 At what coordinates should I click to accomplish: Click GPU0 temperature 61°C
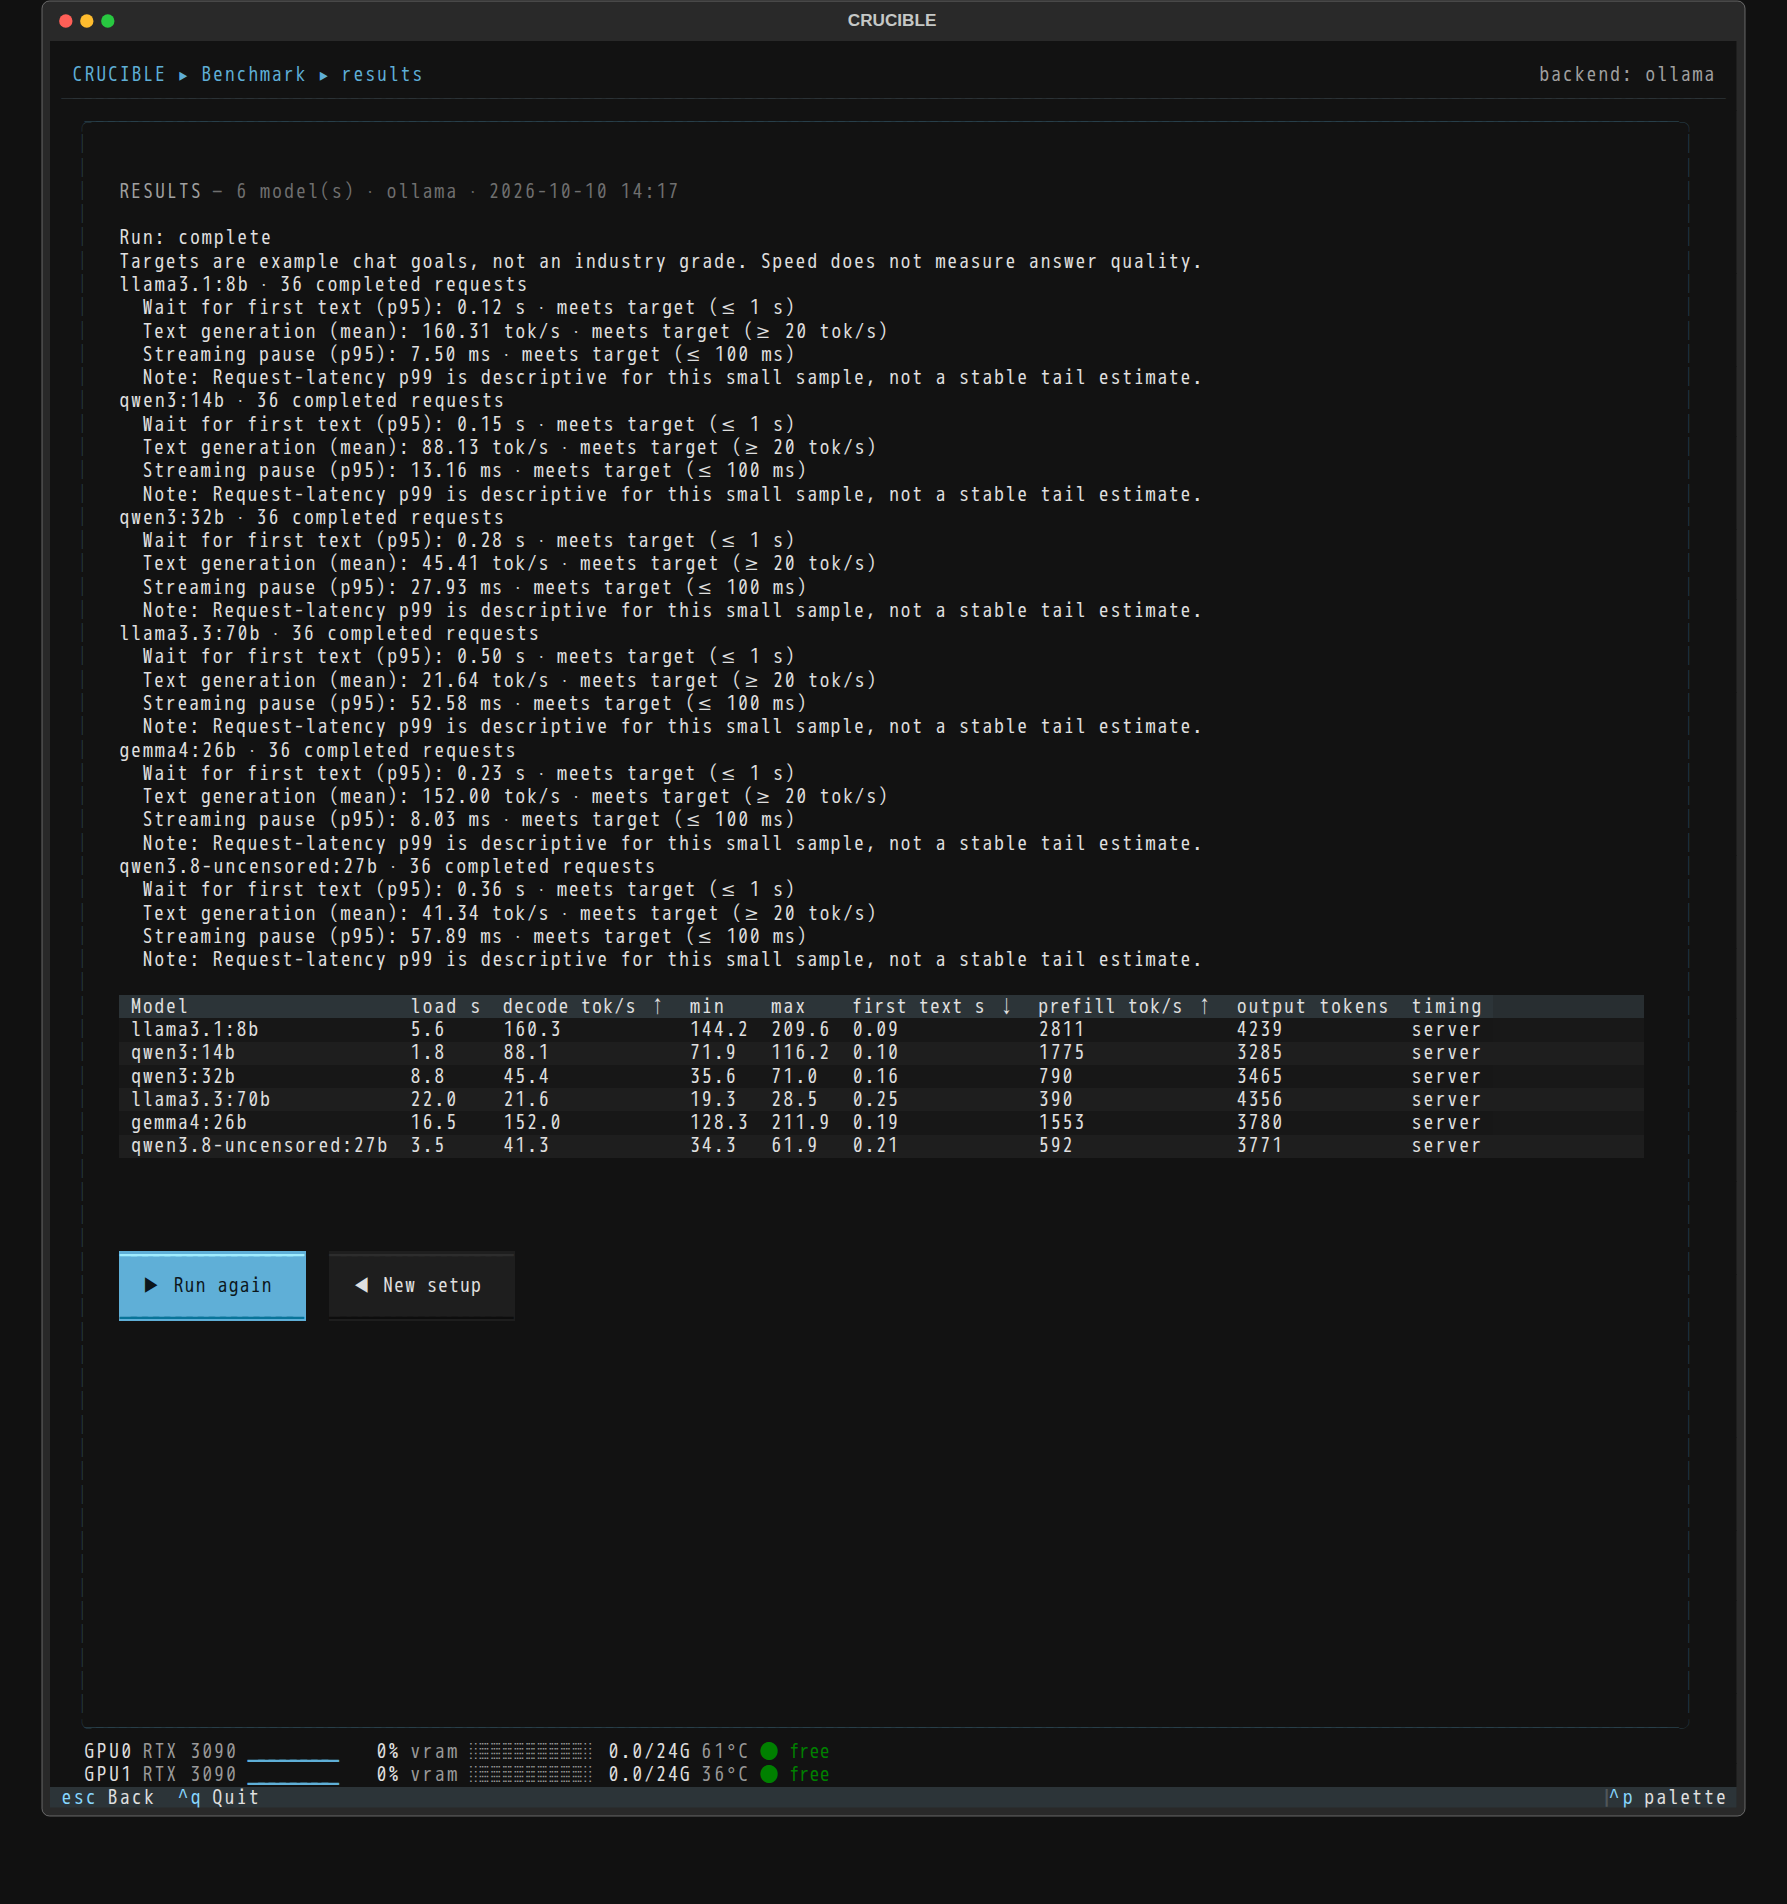[724, 1751]
